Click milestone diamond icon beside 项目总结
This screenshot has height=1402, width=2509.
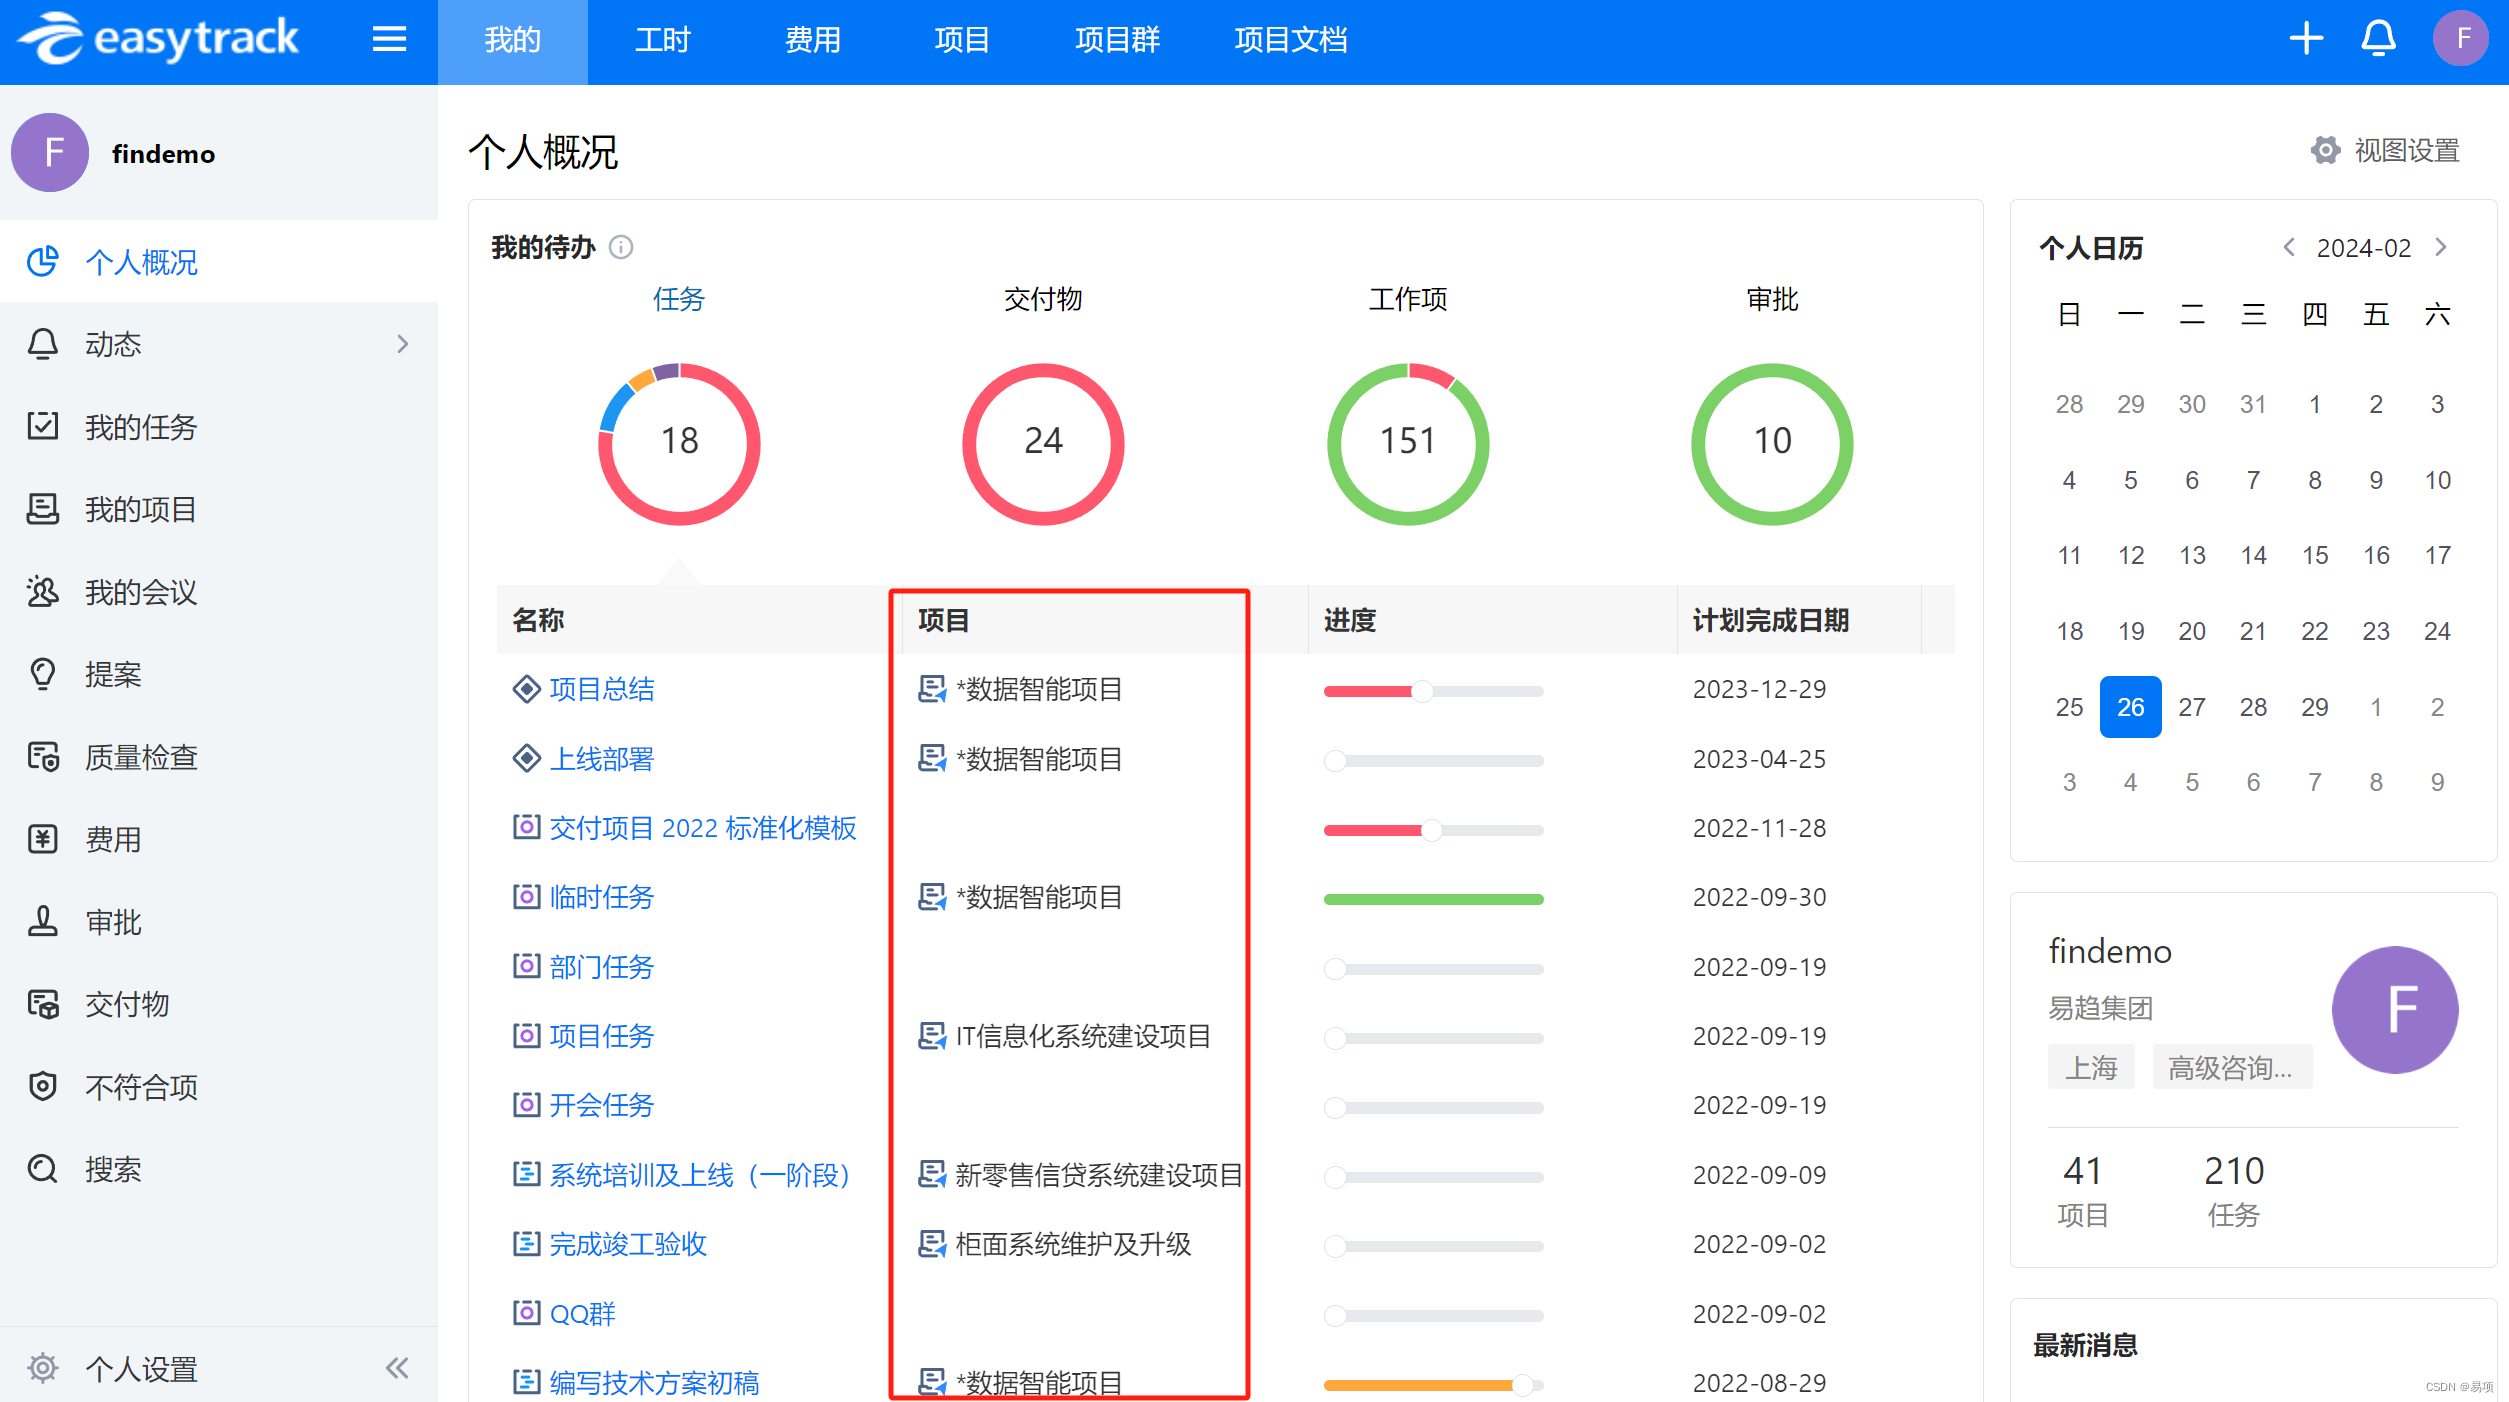click(x=526, y=689)
